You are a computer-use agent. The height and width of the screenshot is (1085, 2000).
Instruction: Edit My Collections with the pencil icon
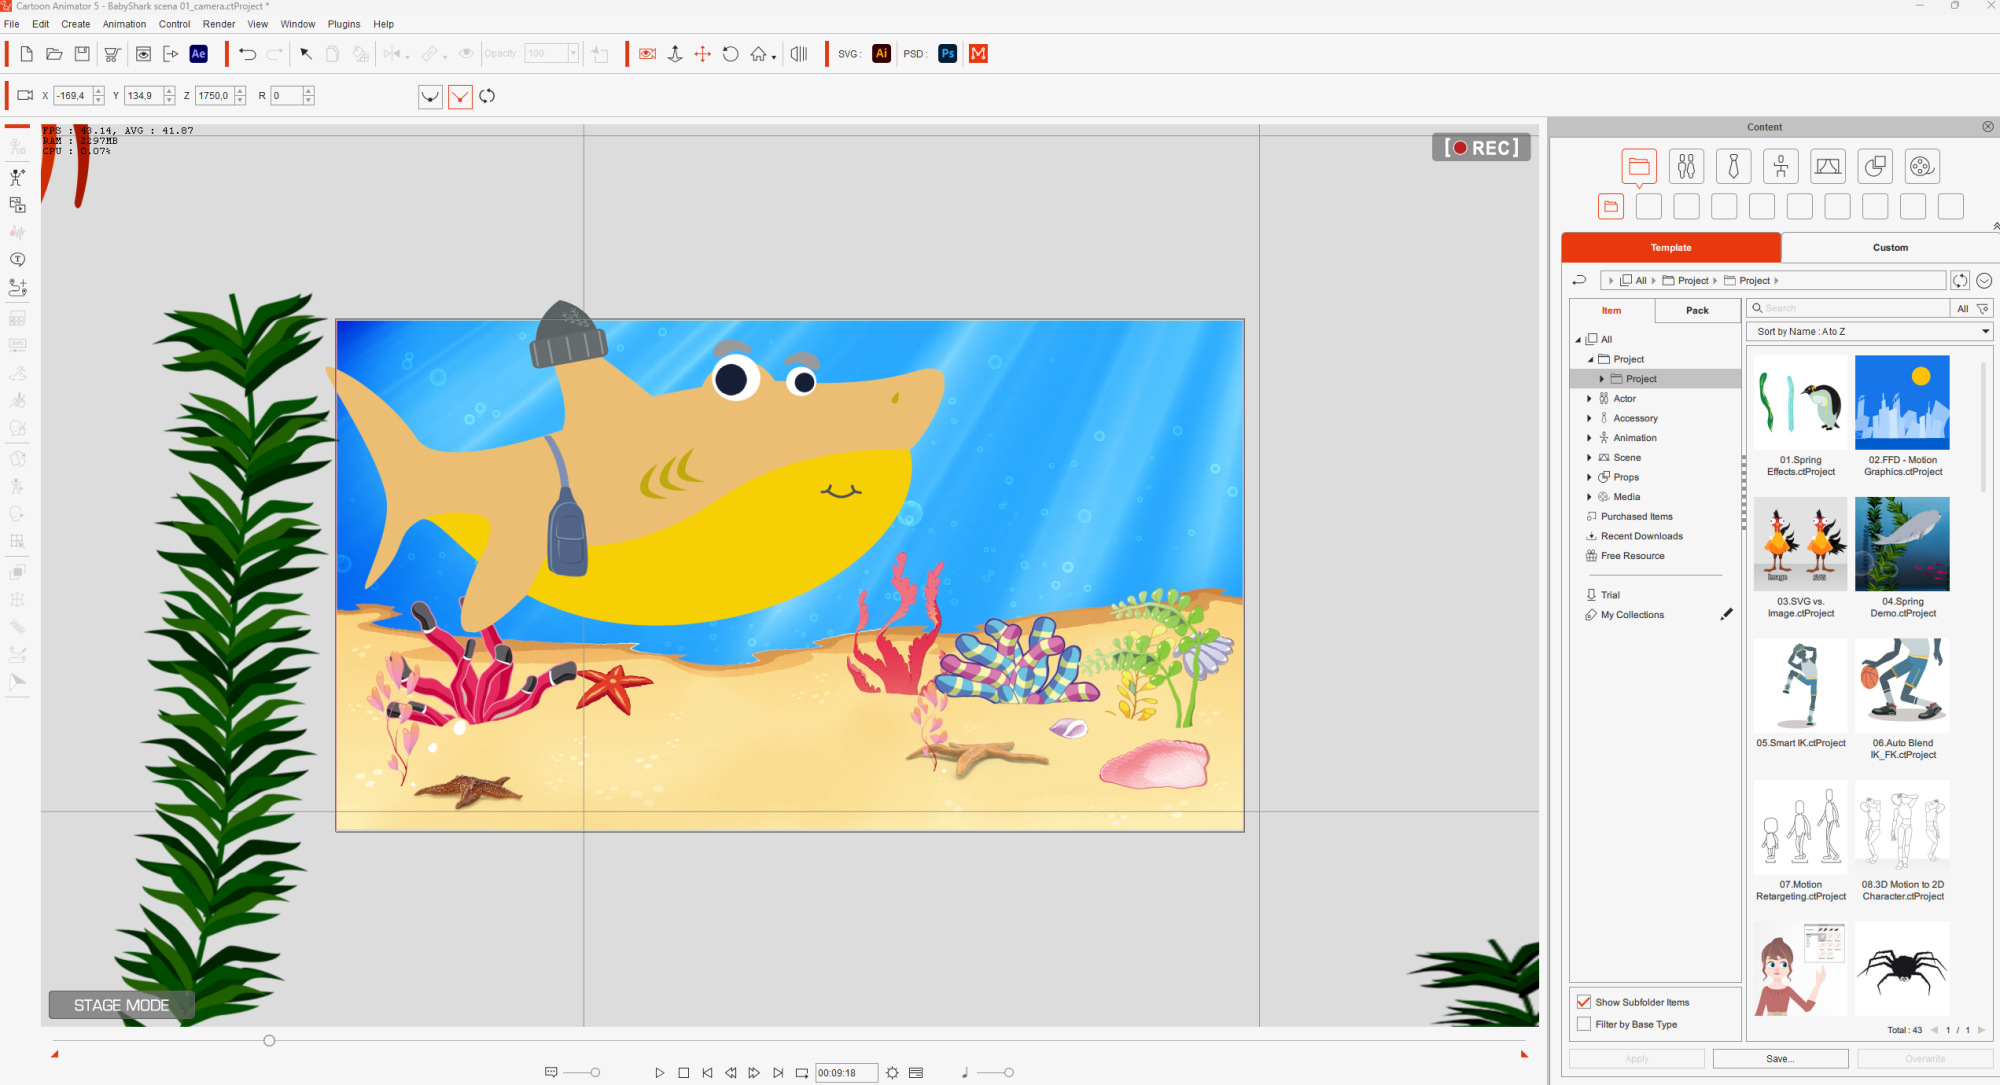click(x=1726, y=614)
